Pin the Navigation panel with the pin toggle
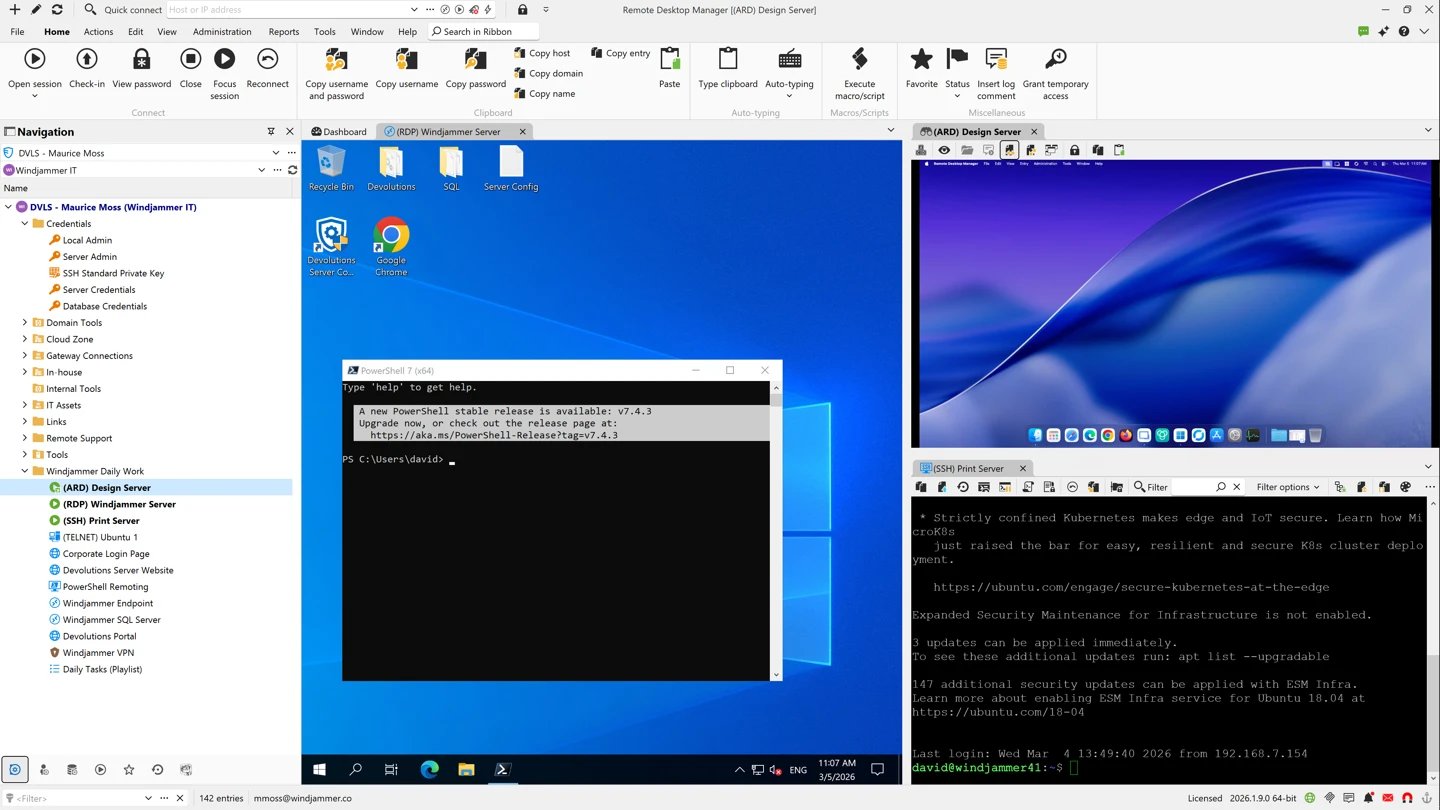1440x810 pixels. coord(271,131)
